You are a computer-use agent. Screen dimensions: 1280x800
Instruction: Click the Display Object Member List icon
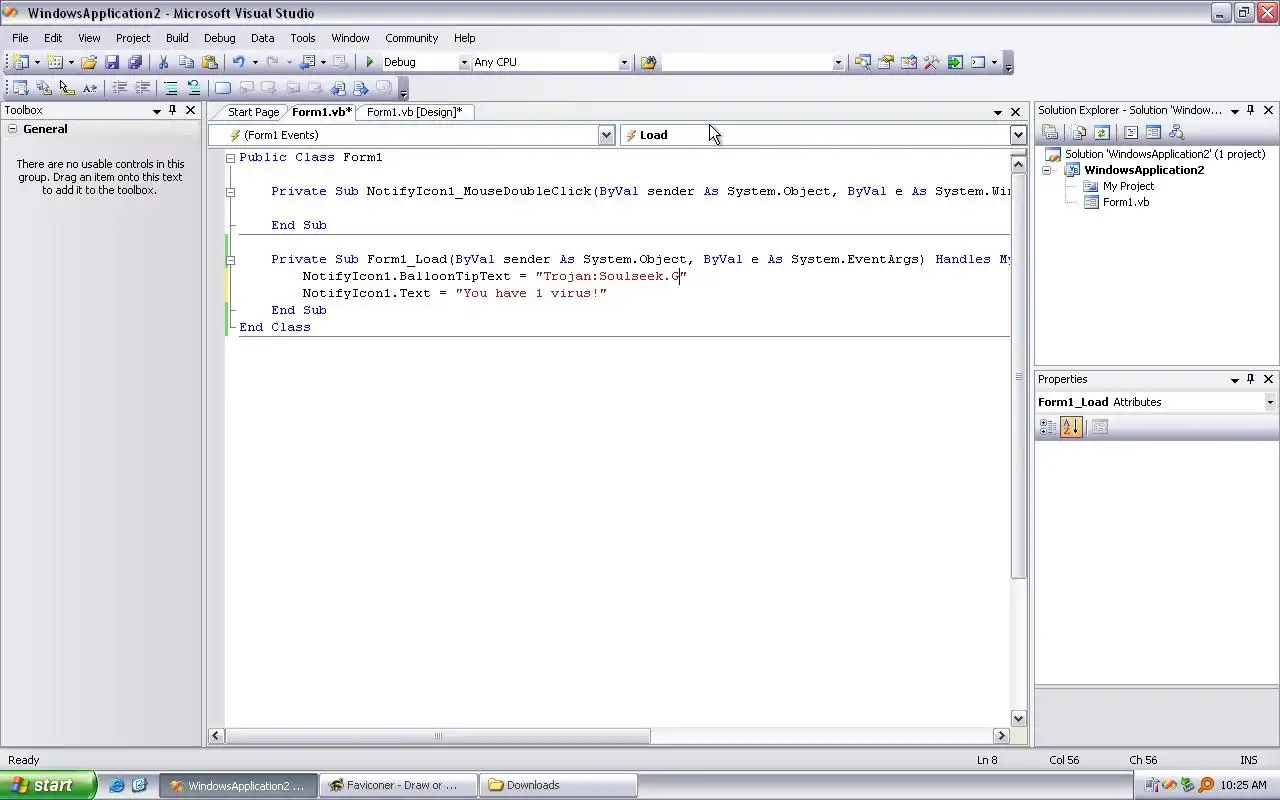tap(20, 88)
